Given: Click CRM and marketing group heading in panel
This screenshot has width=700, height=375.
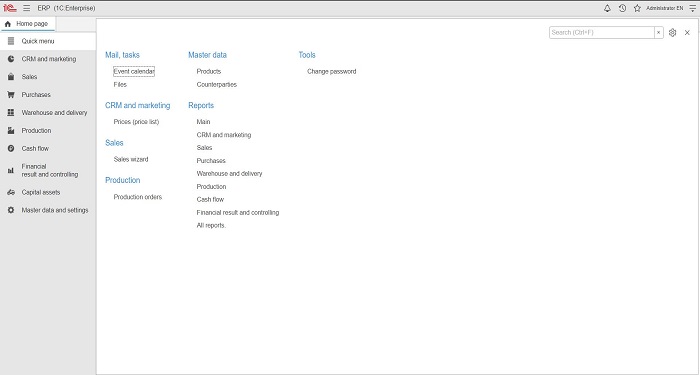Looking at the screenshot, I should pyautogui.click(x=138, y=105).
